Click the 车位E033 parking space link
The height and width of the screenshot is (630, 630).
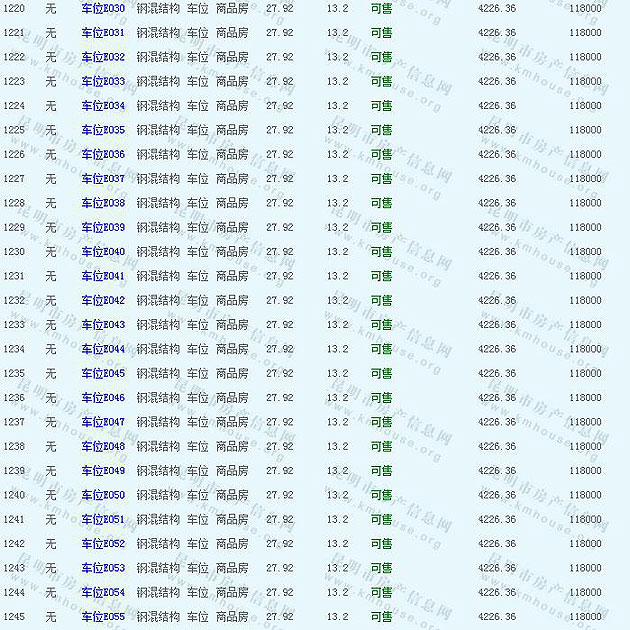tap(103, 81)
